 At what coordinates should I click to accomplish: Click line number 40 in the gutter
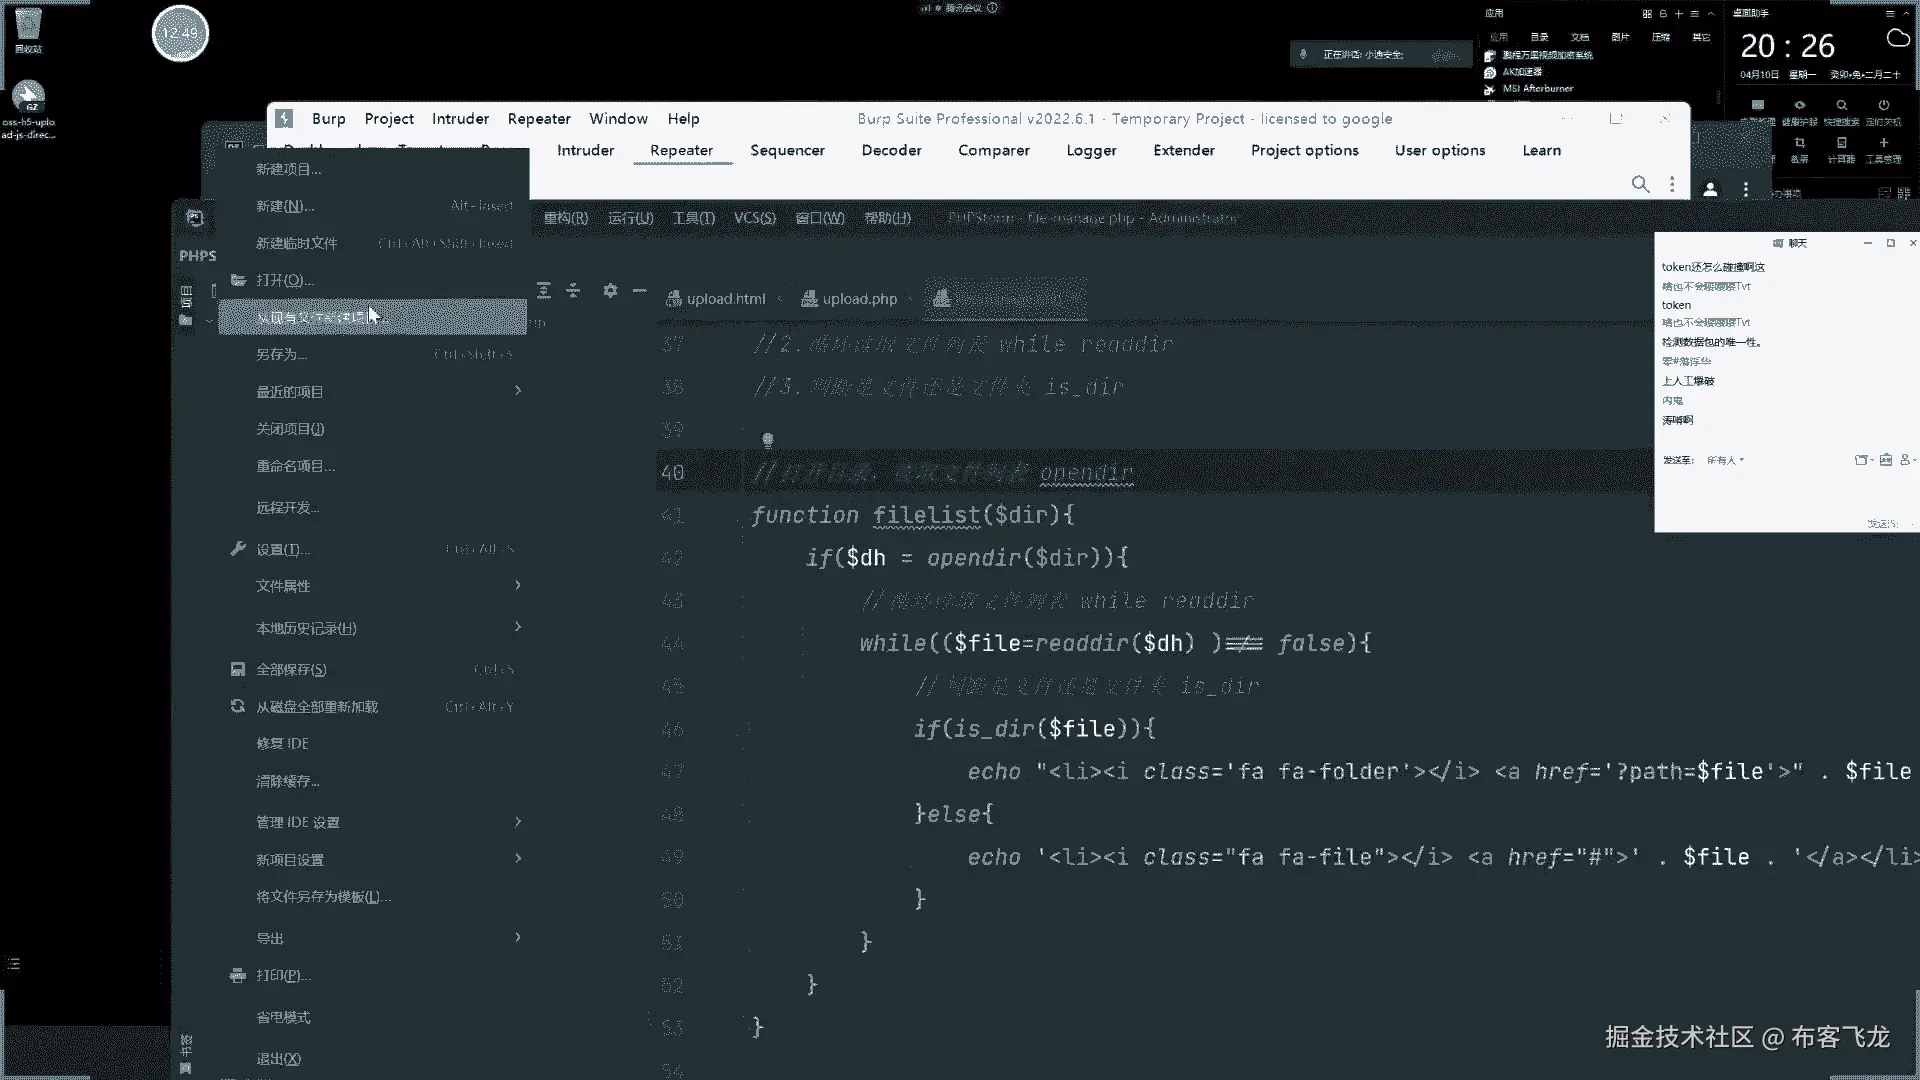click(x=672, y=472)
